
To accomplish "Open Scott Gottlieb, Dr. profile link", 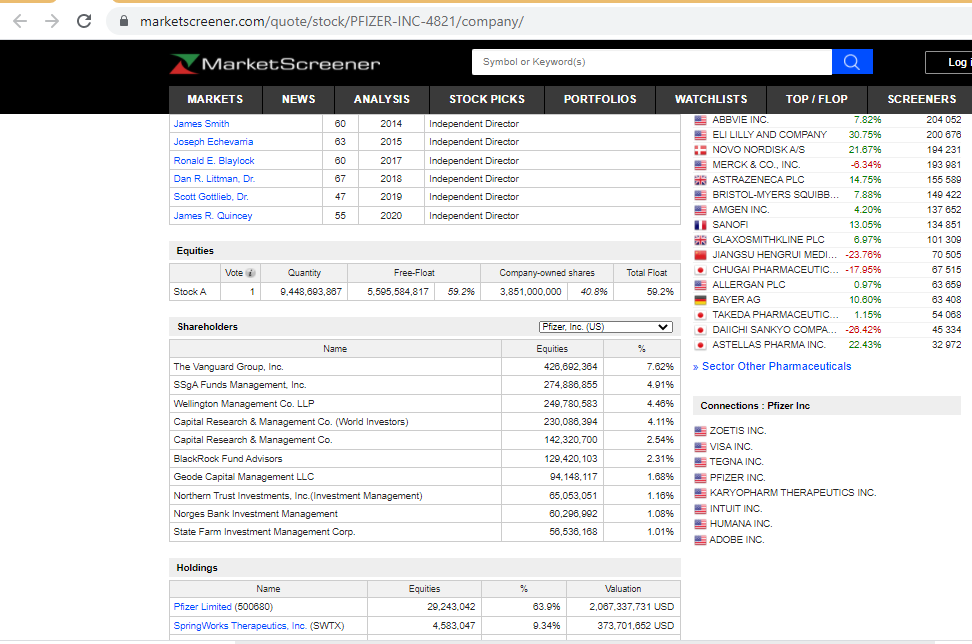I will (211, 197).
